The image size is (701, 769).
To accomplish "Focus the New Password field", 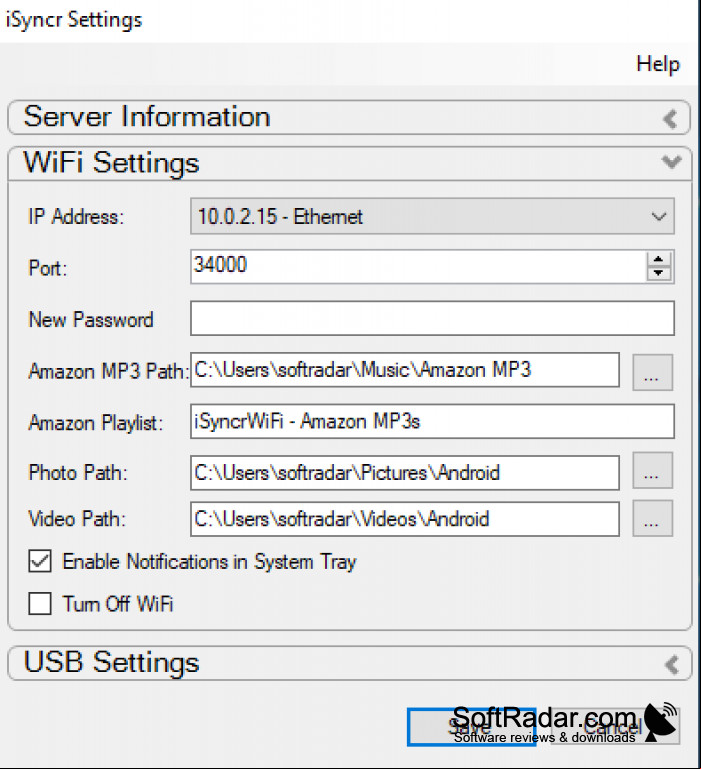I will 432,318.
